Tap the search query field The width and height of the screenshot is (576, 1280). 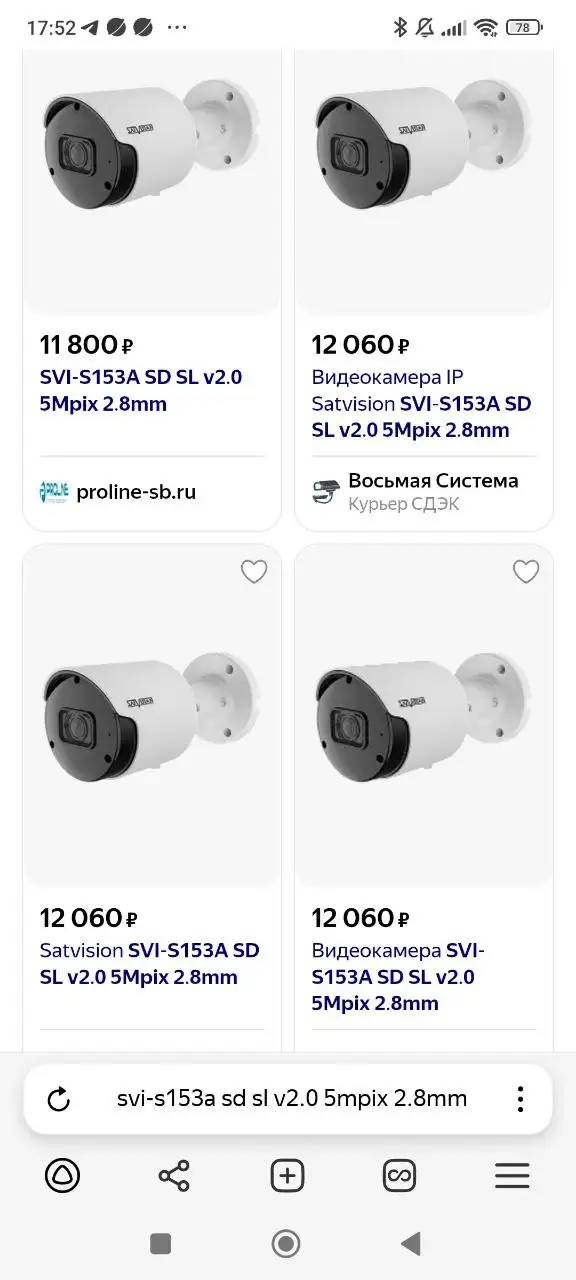coord(288,1098)
